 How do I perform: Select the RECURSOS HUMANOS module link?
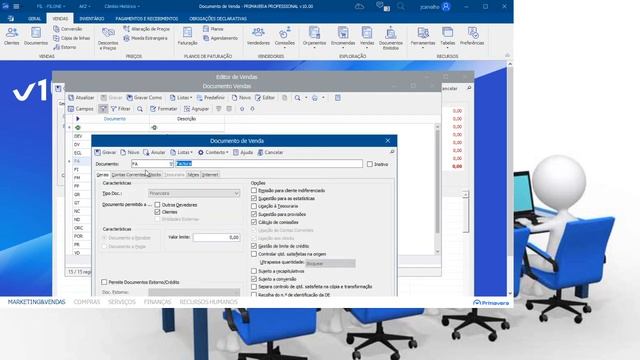(x=209, y=302)
